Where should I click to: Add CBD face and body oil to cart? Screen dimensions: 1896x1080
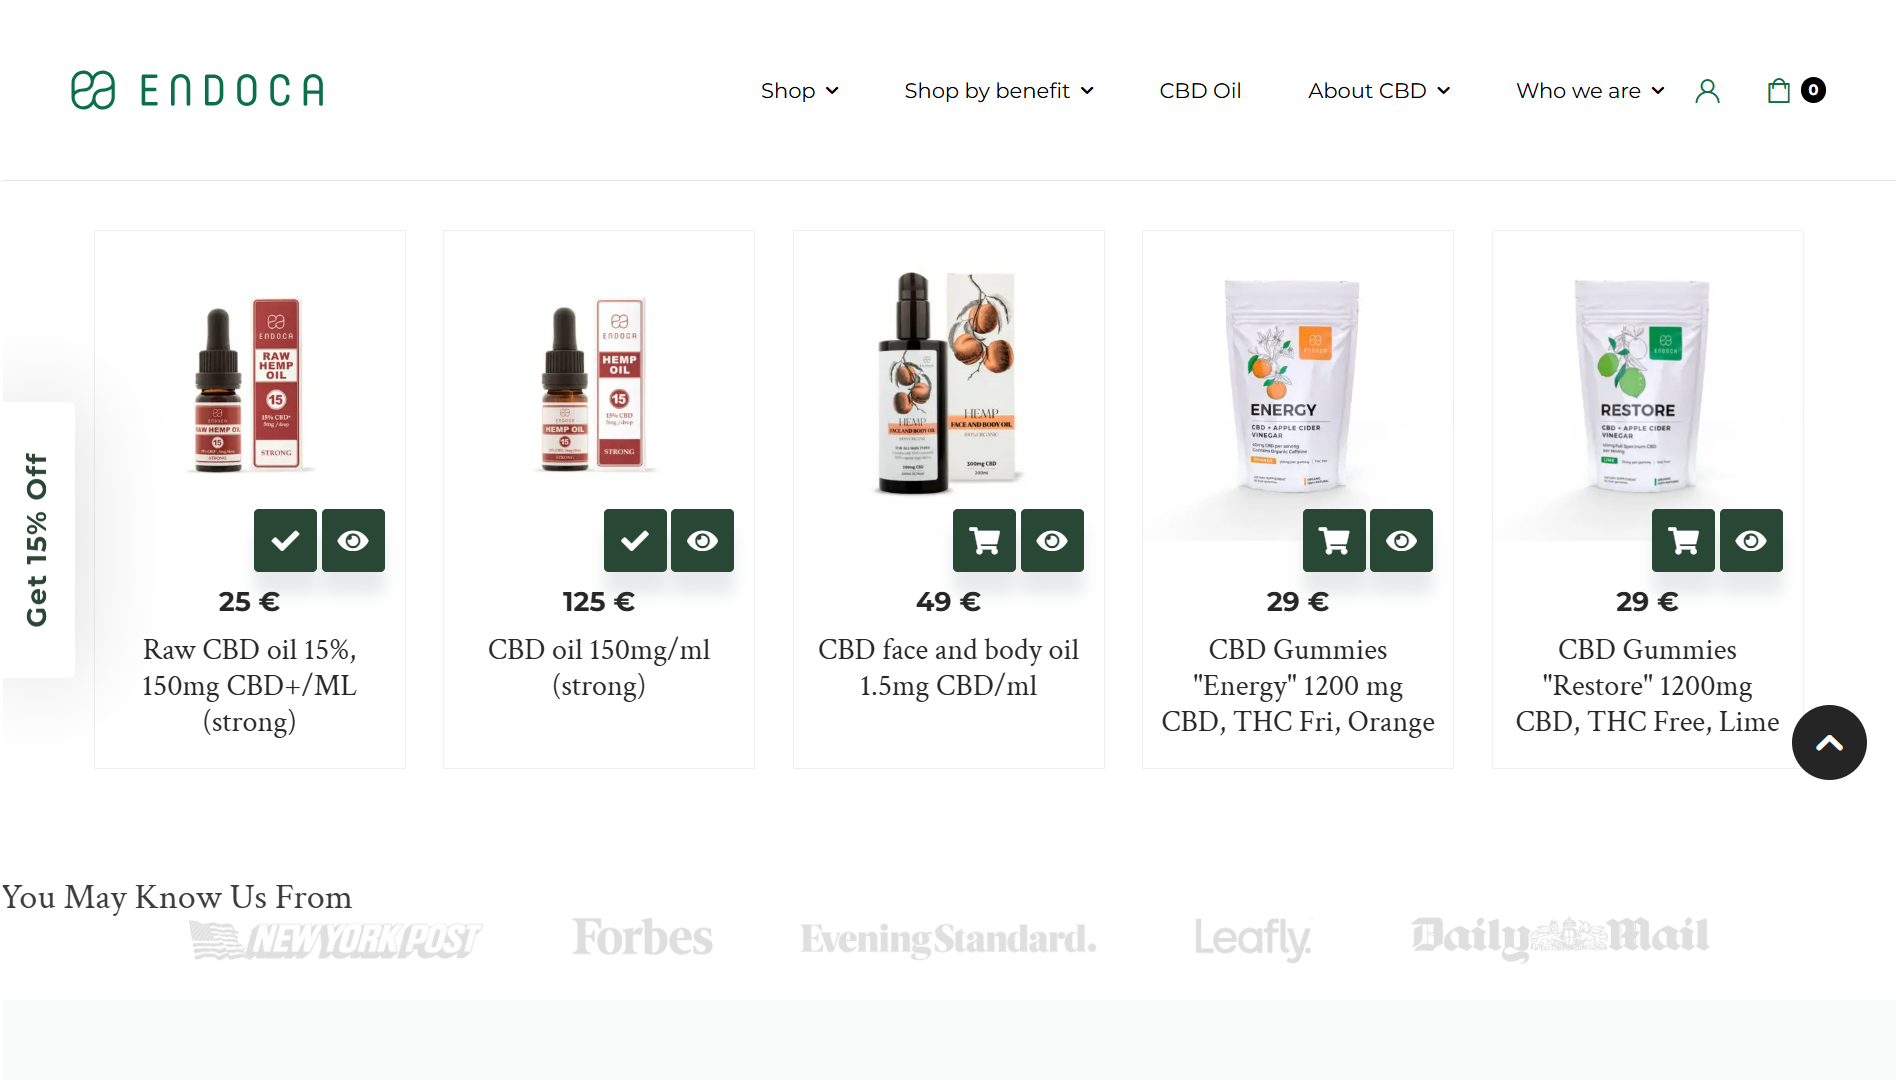pyautogui.click(x=984, y=540)
